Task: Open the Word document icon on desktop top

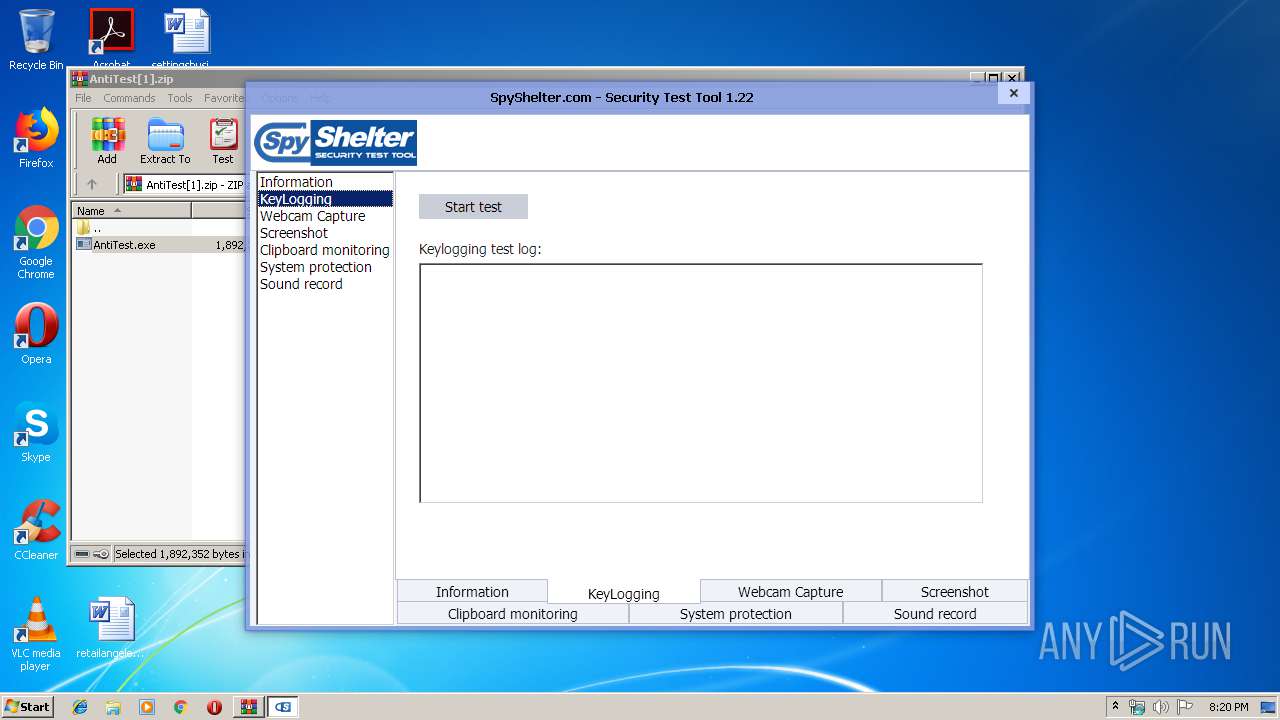Action: pos(187,38)
